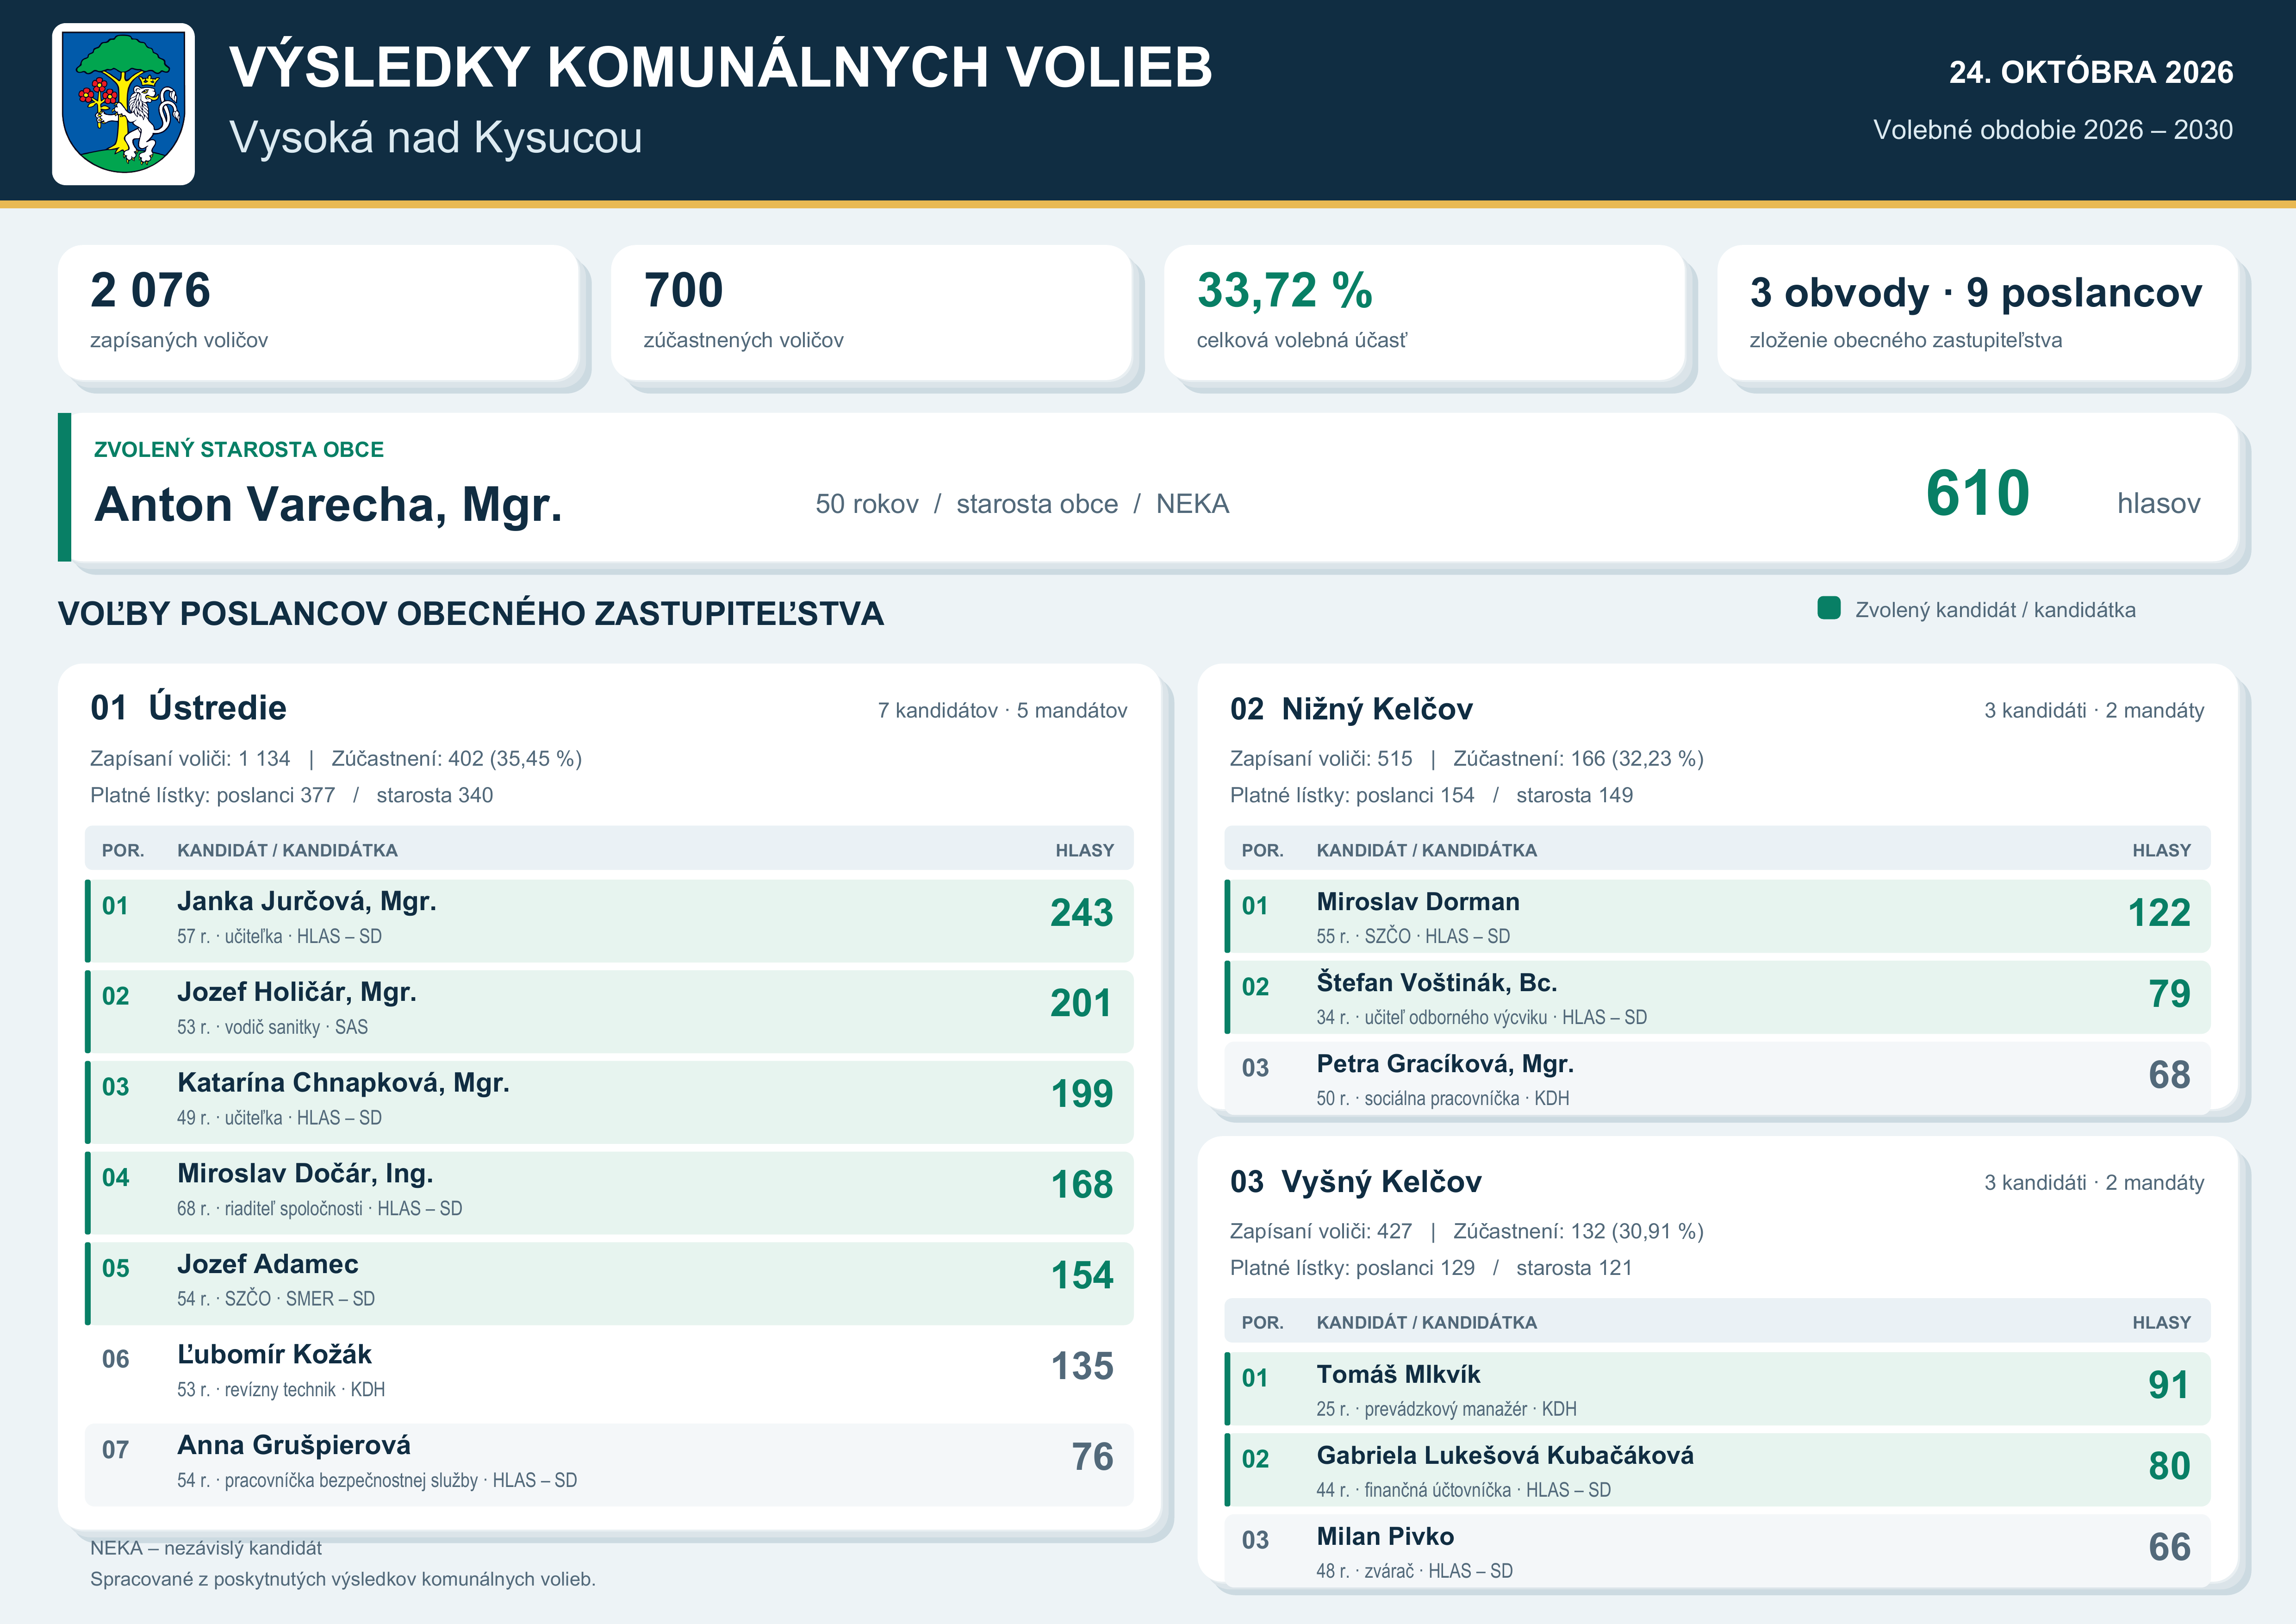
Task: Click heading 'VOĽBY POSLANCOV OBECNÉHO ZASTUPITEĽSTVA'
Action: point(471,614)
